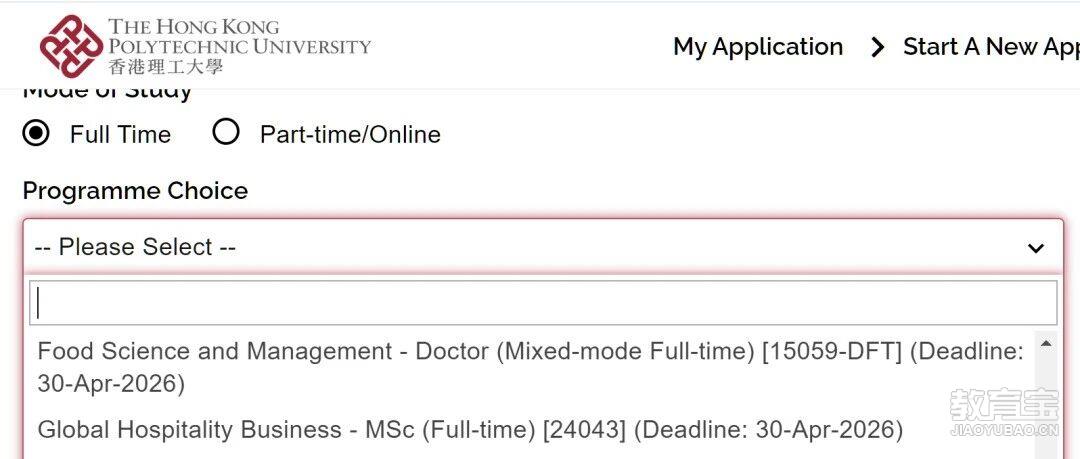Click the Chinese university name 香港理工大學
This screenshot has width=1080, height=459.
coord(165,67)
